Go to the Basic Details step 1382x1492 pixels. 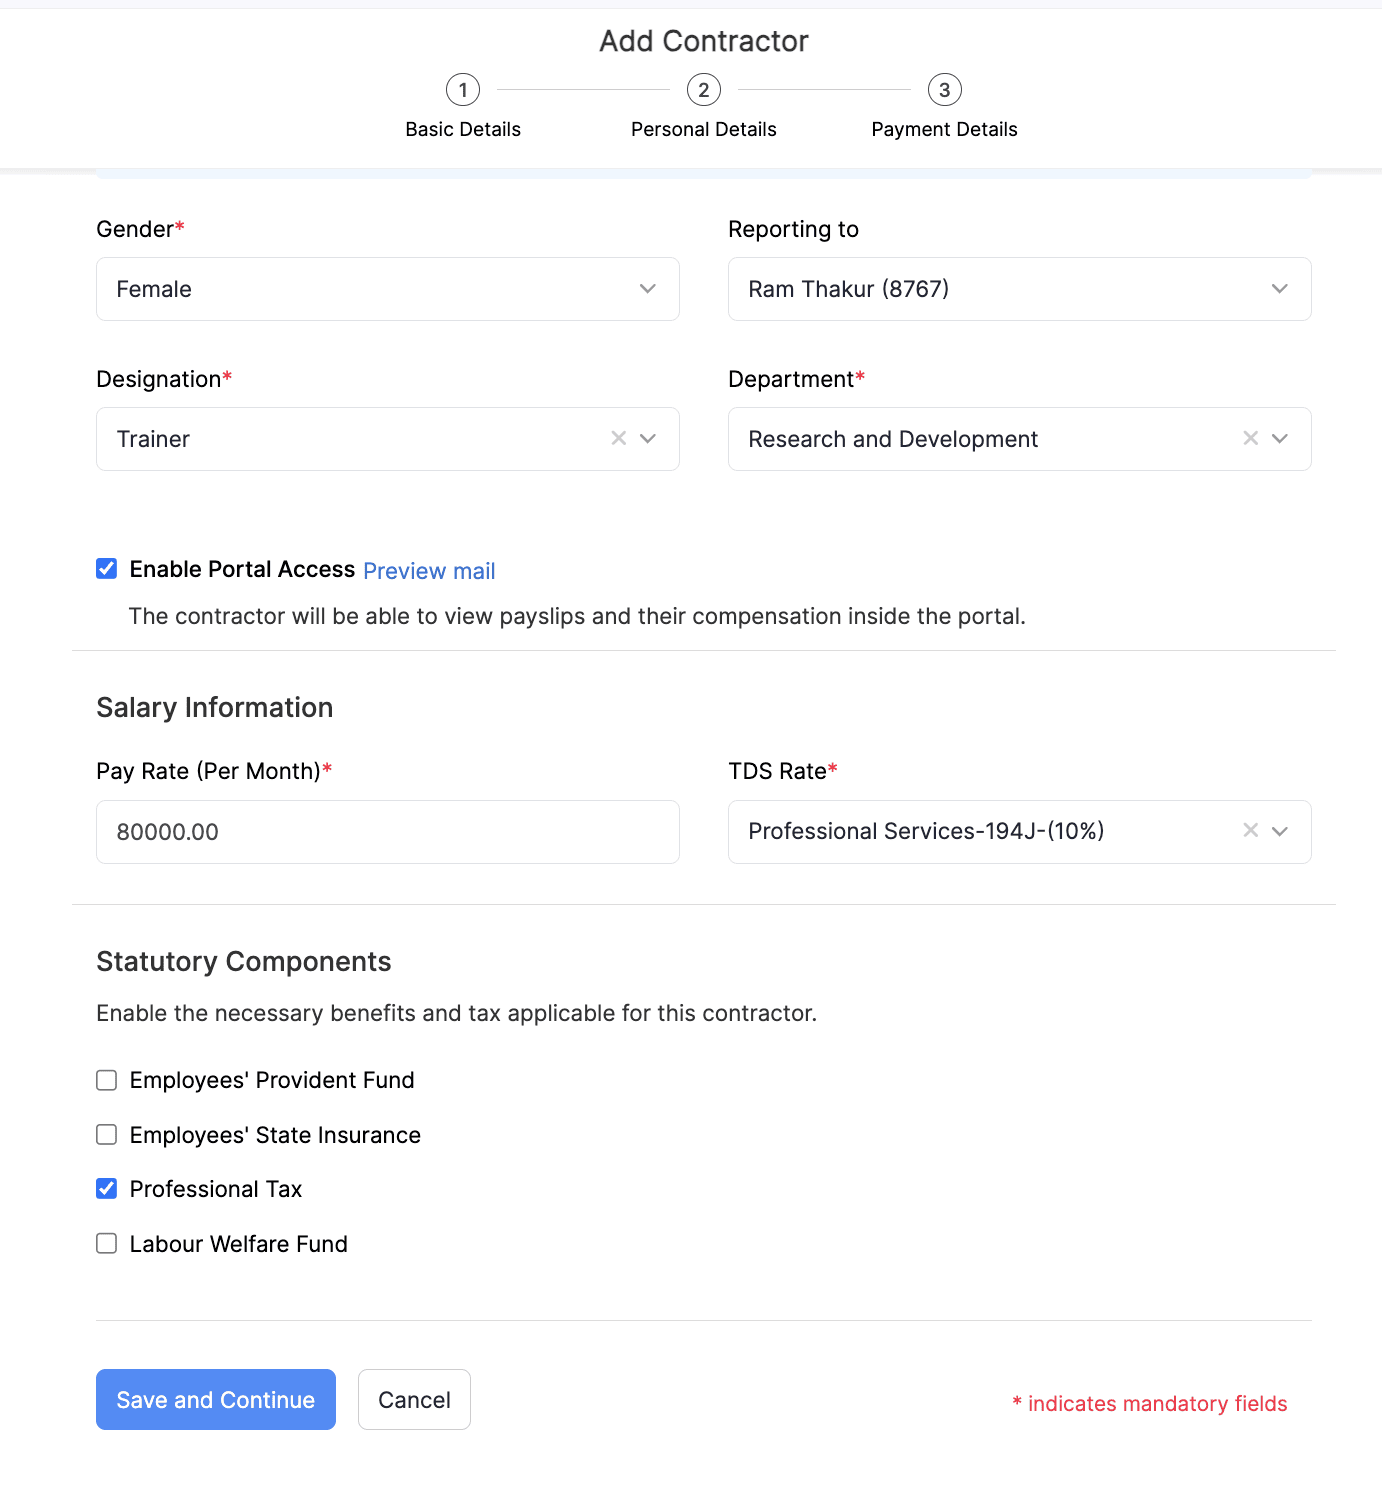point(462,128)
